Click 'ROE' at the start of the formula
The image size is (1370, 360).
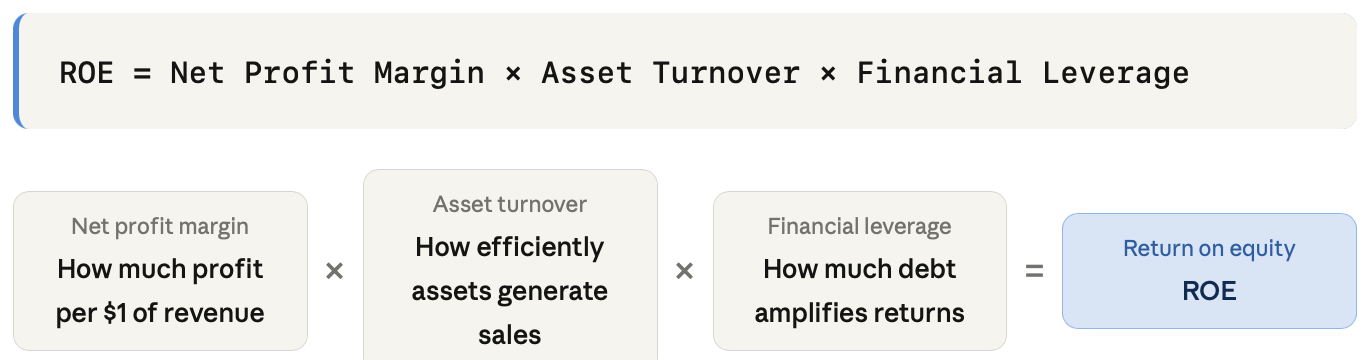[87, 73]
